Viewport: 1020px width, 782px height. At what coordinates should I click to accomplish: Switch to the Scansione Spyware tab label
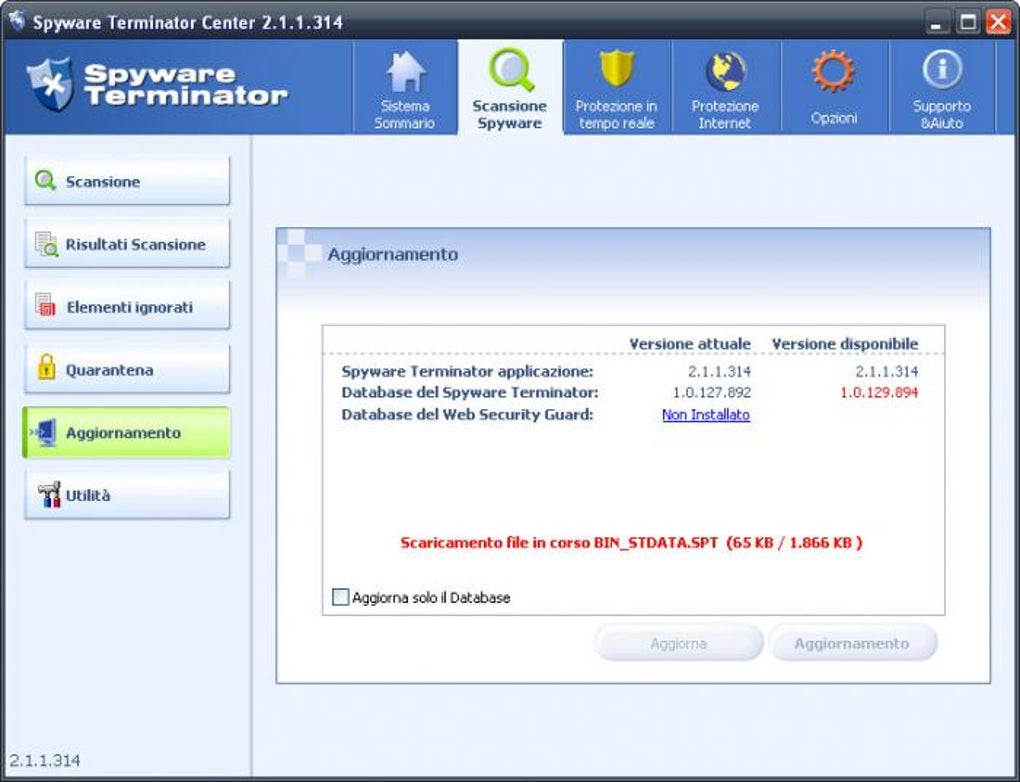(x=510, y=114)
